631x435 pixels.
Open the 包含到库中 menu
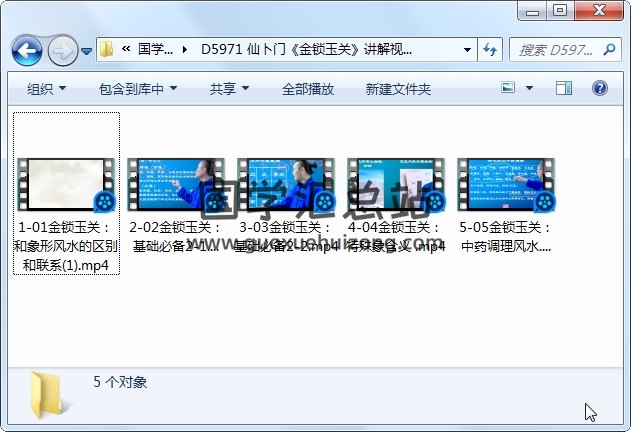tap(138, 89)
